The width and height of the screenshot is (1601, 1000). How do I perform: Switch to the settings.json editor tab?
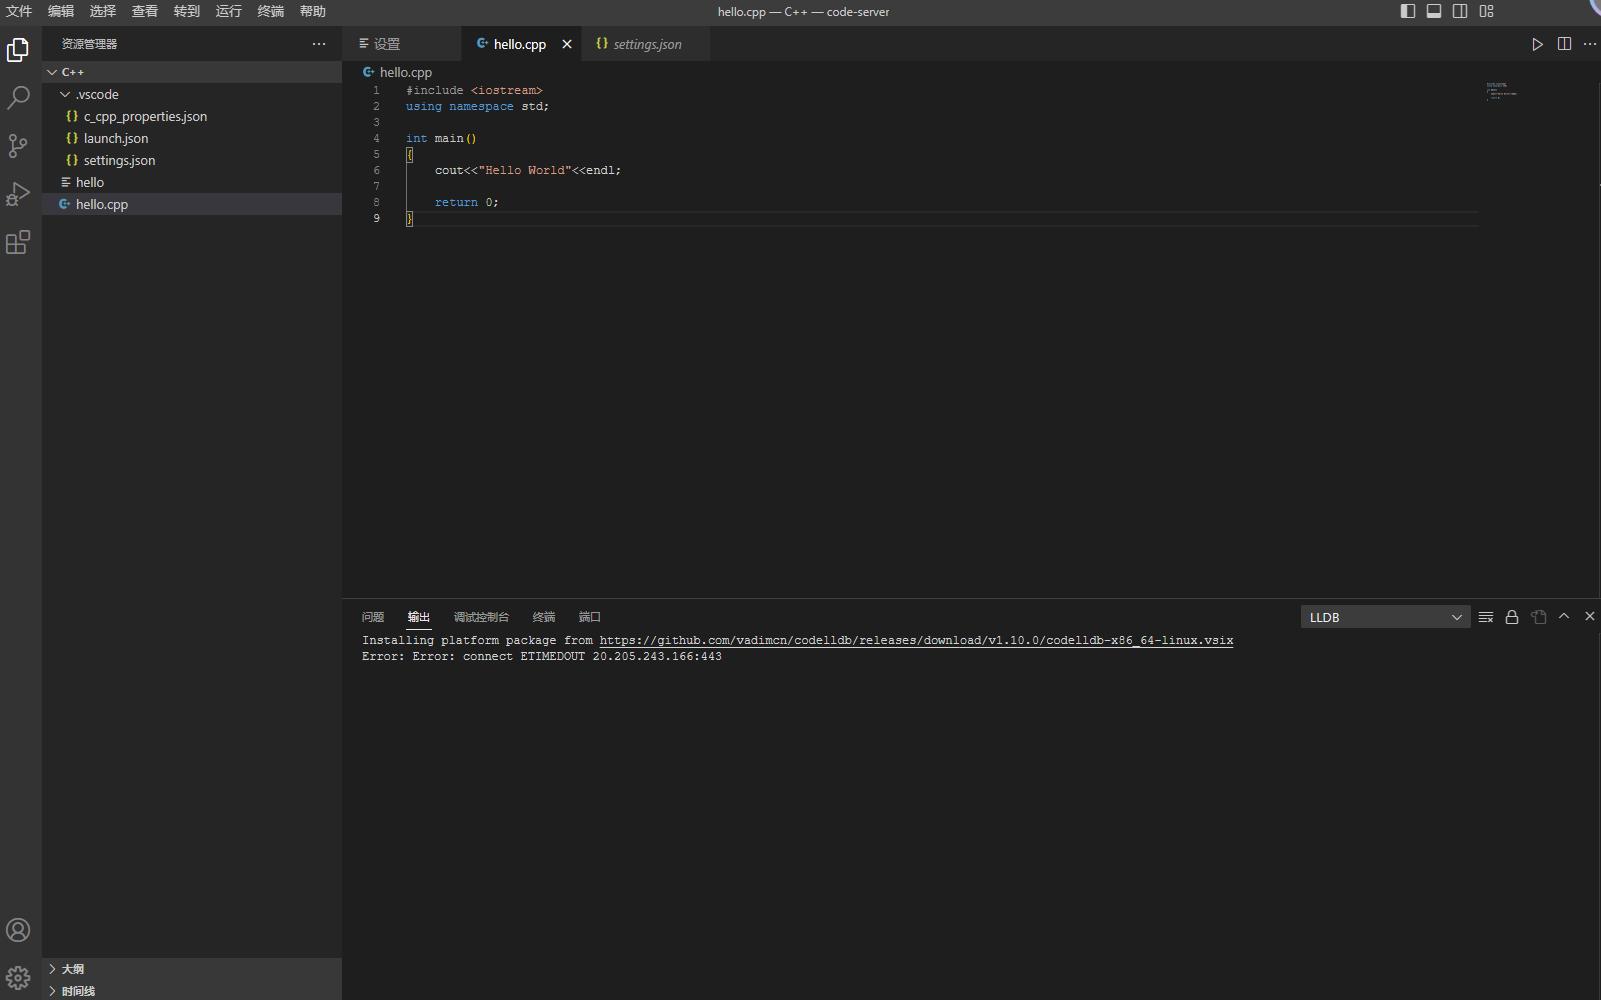(646, 44)
